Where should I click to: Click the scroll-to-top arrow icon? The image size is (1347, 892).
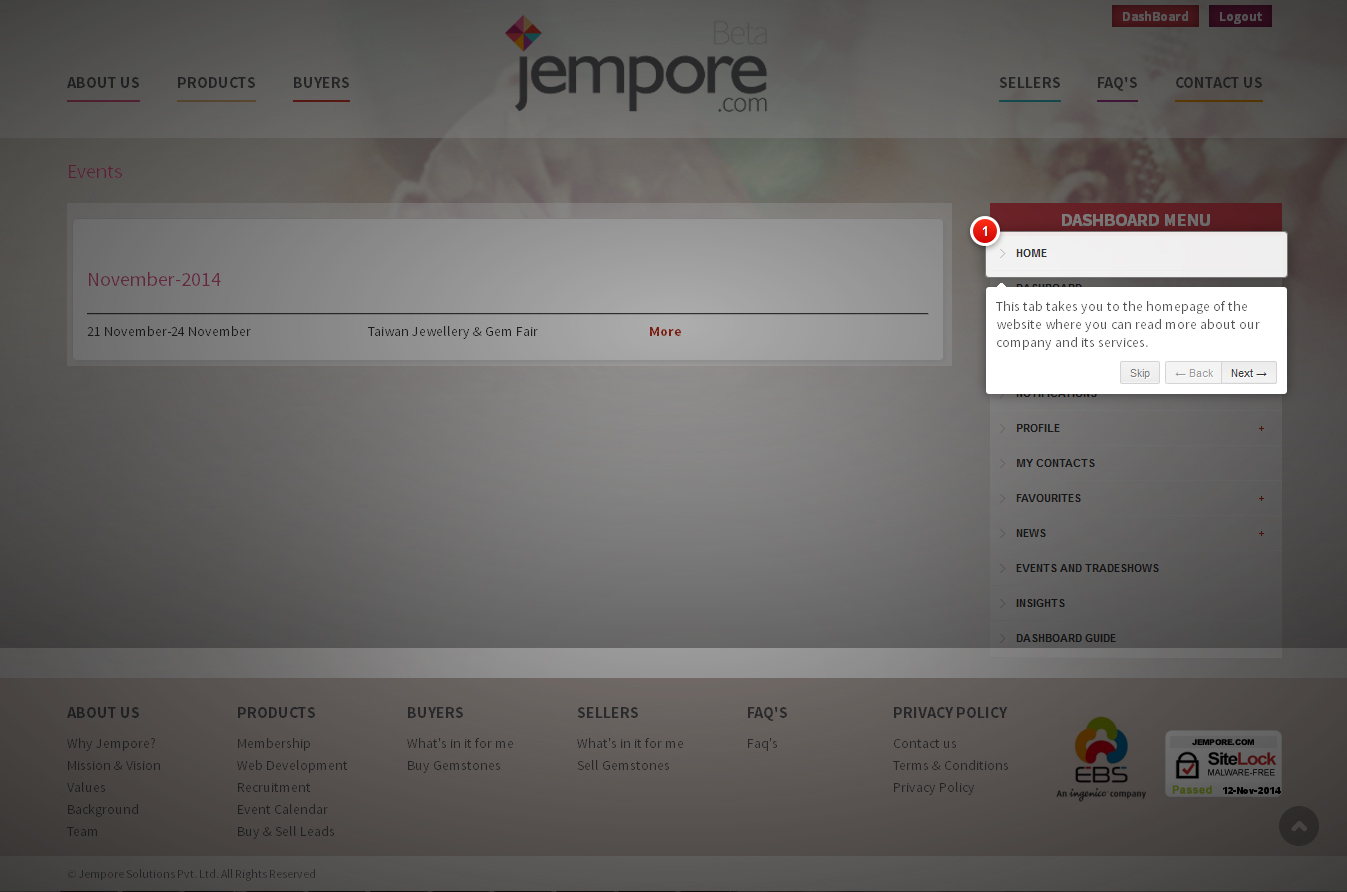[x=1299, y=826]
